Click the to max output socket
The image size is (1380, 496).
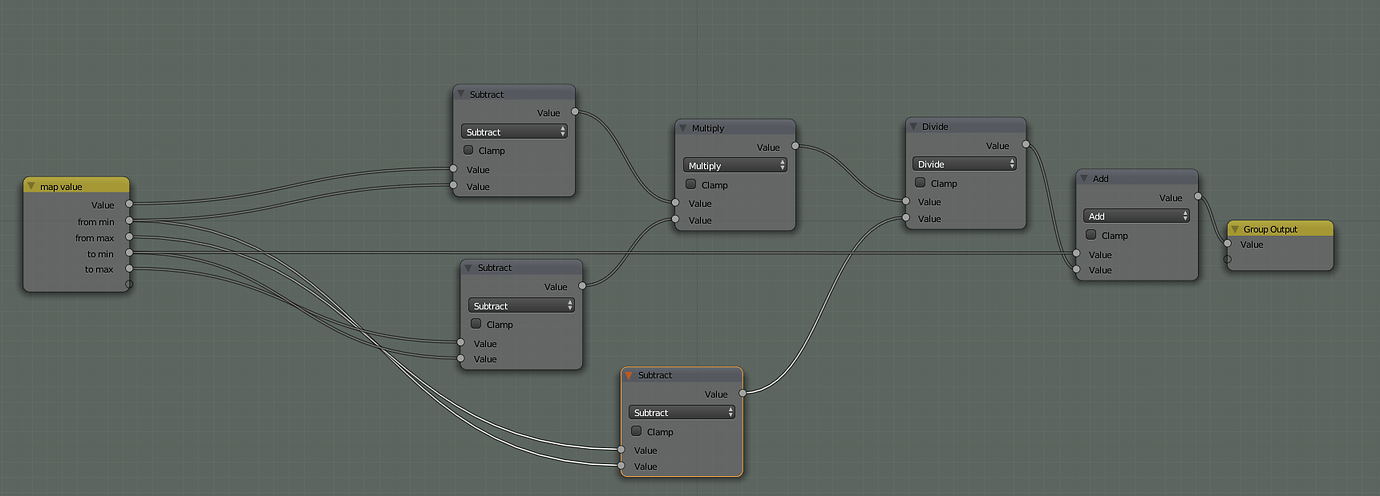pyautogui.click(x=129, y=268)
